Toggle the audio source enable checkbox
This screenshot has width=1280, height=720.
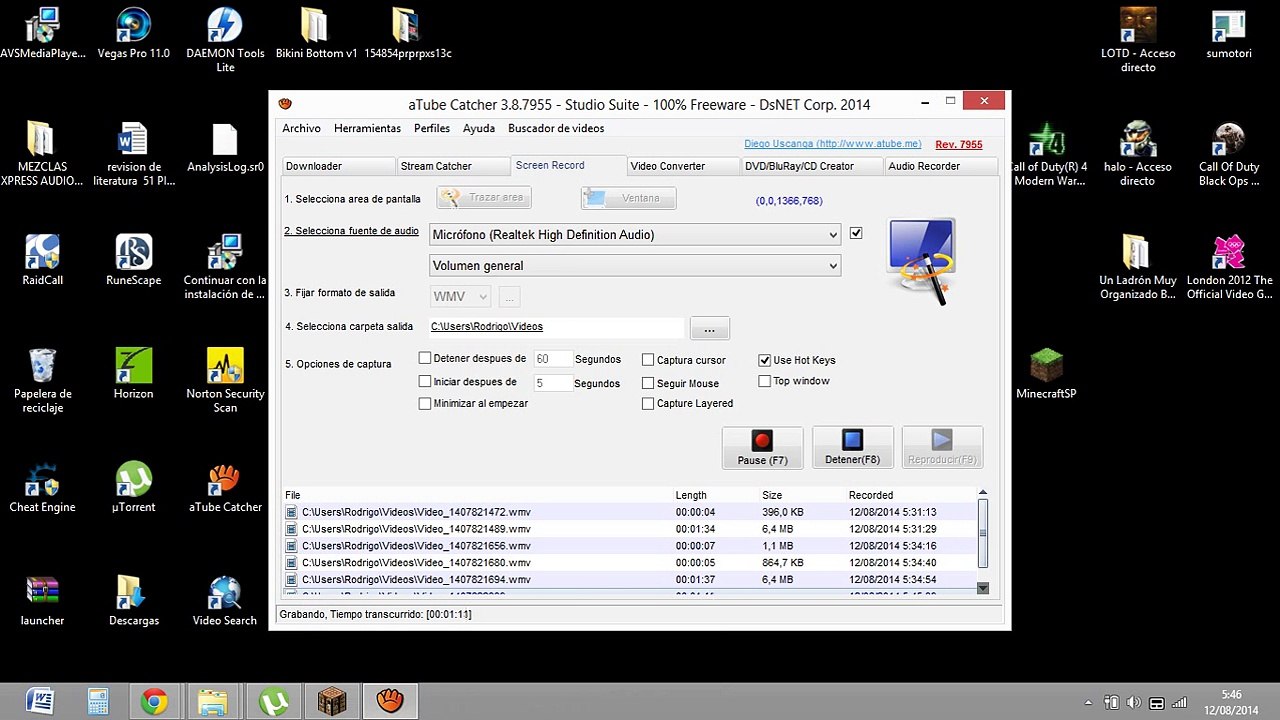(856, 233)
